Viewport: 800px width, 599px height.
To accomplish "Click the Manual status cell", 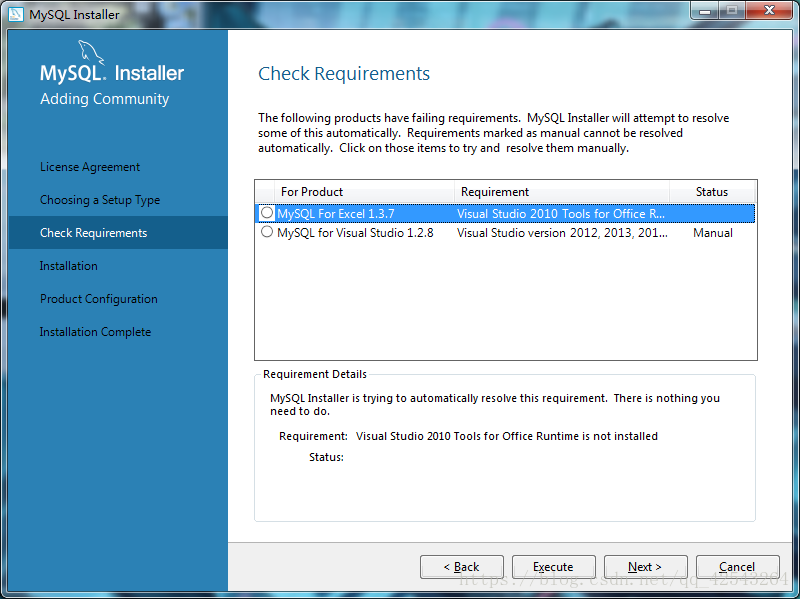I will [713, 233].
